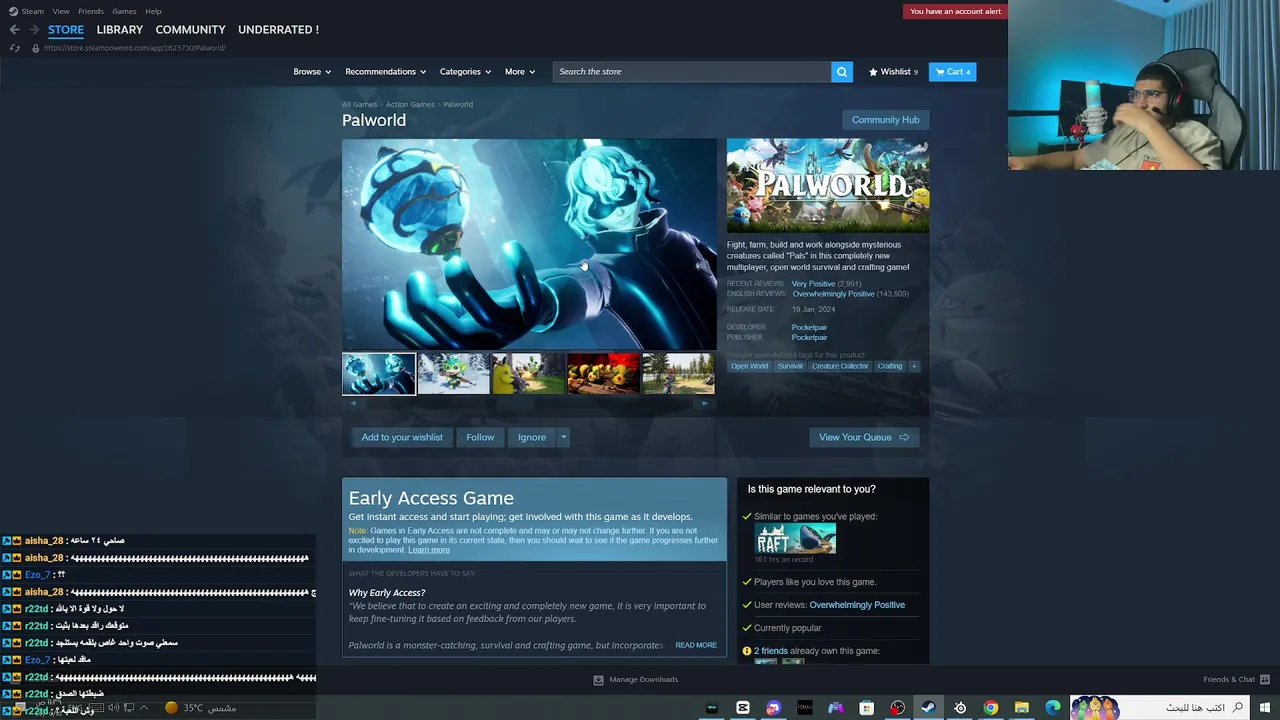This screenshot has height=720, width=1280.
Task: Click the Survival tag
Action: [790, 366]
